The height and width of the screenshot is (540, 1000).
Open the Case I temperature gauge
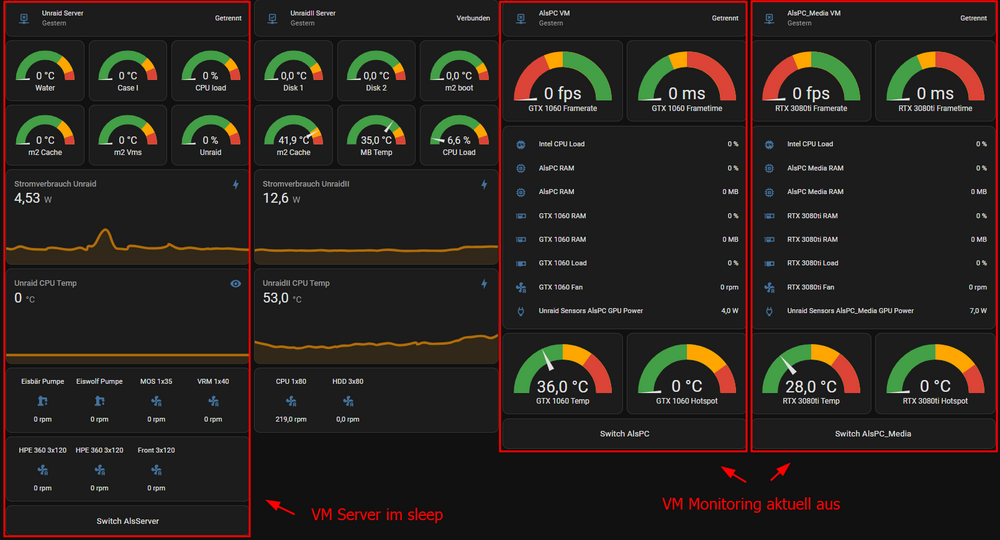point(128,71)
